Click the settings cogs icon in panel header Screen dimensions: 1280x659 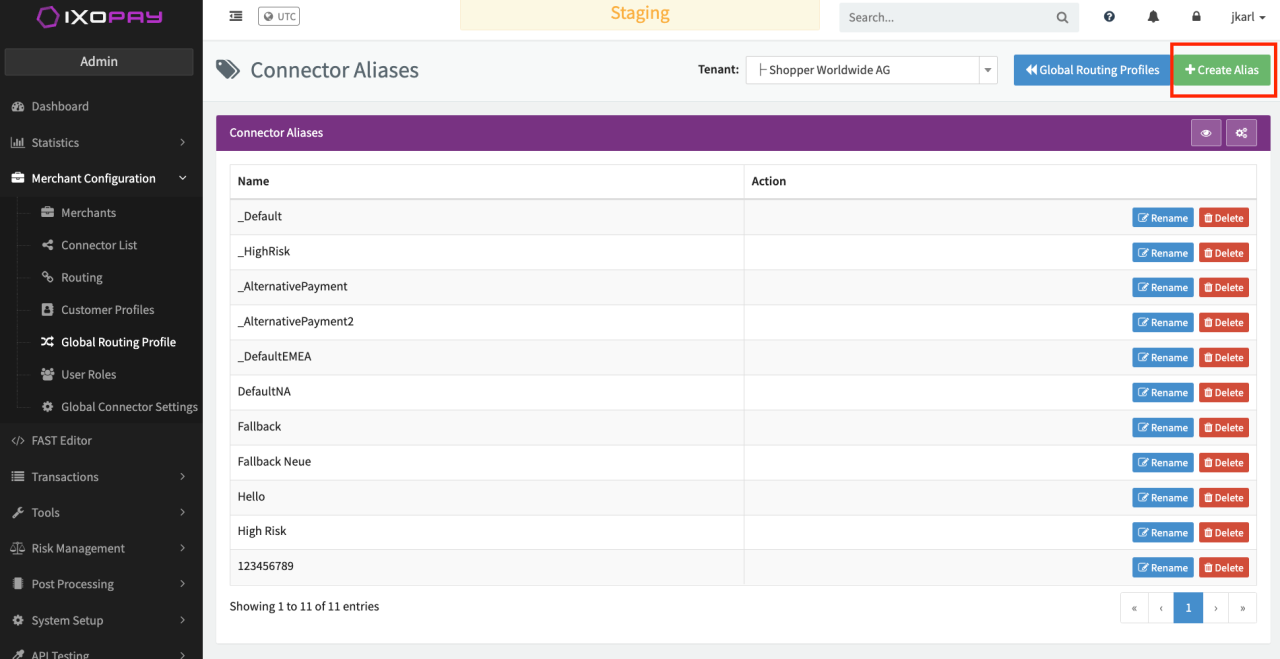coord(1241,133)
